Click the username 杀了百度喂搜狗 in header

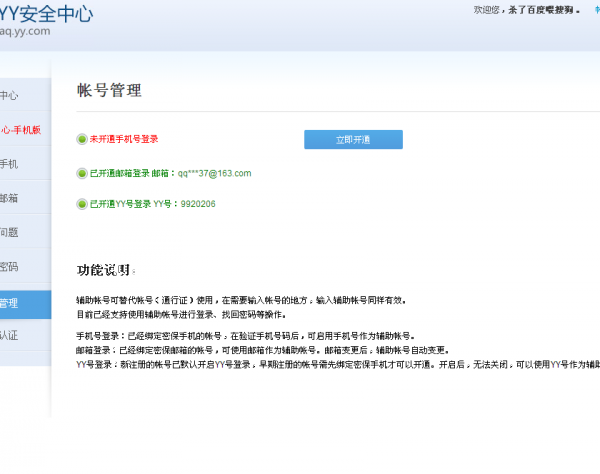pos(541,10)
